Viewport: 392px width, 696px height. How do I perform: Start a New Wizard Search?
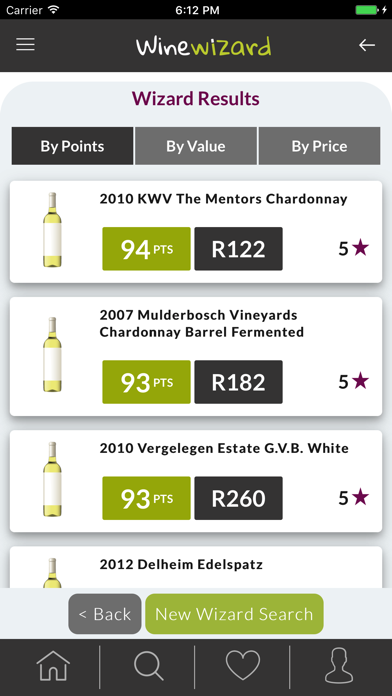tap(234, 614)
